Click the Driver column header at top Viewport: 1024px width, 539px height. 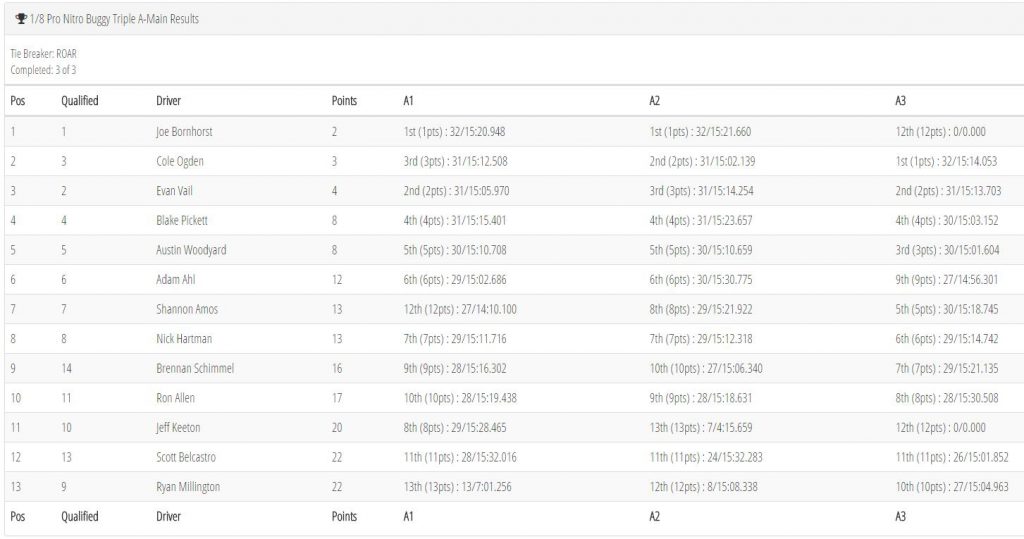pos(168,101)
